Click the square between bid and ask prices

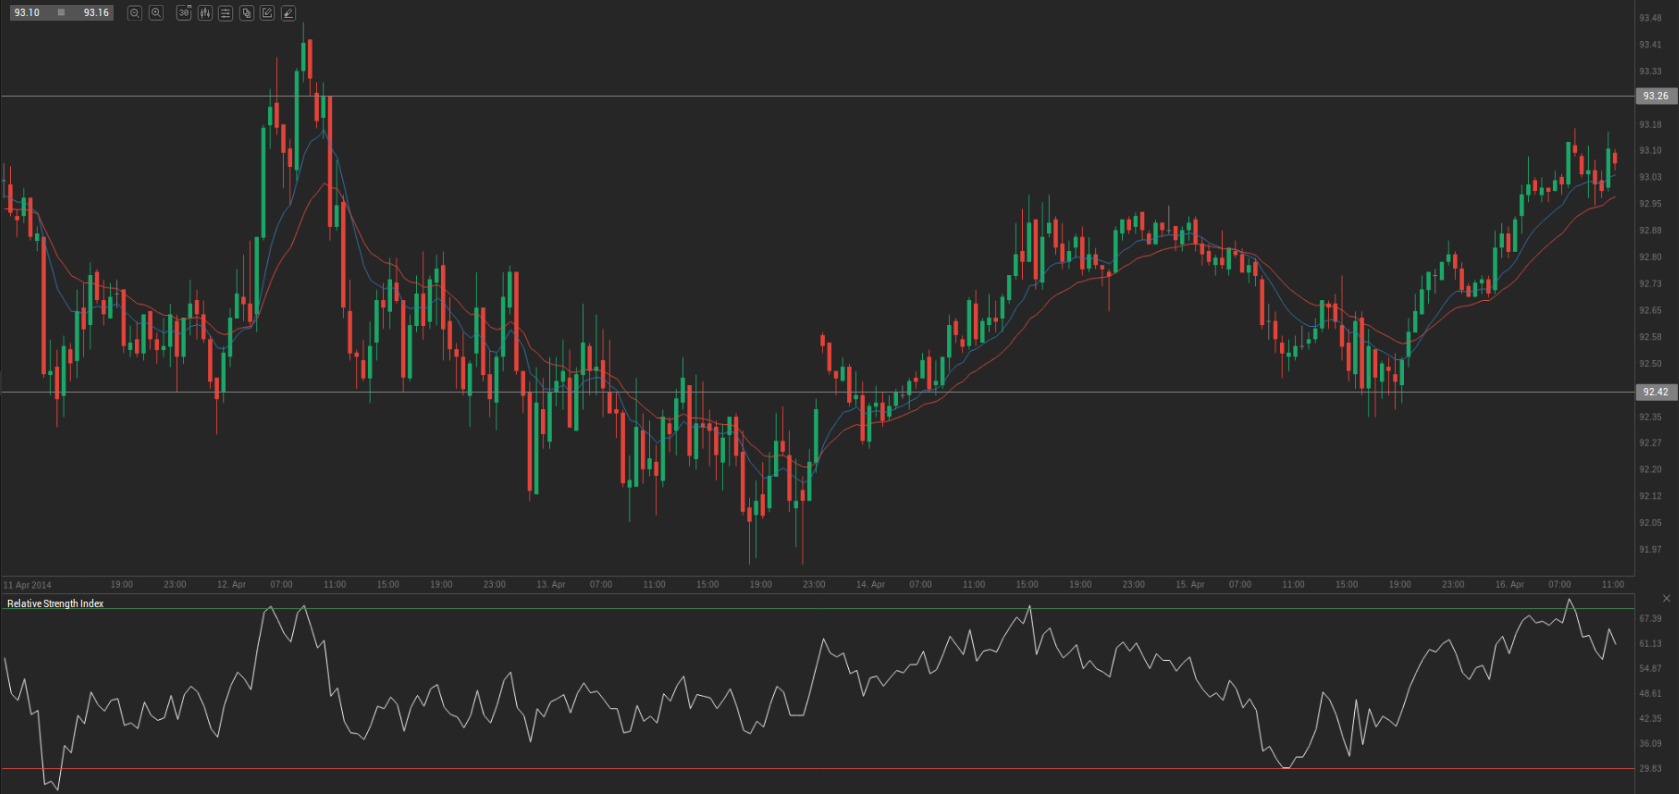click(x=61, y=13)
